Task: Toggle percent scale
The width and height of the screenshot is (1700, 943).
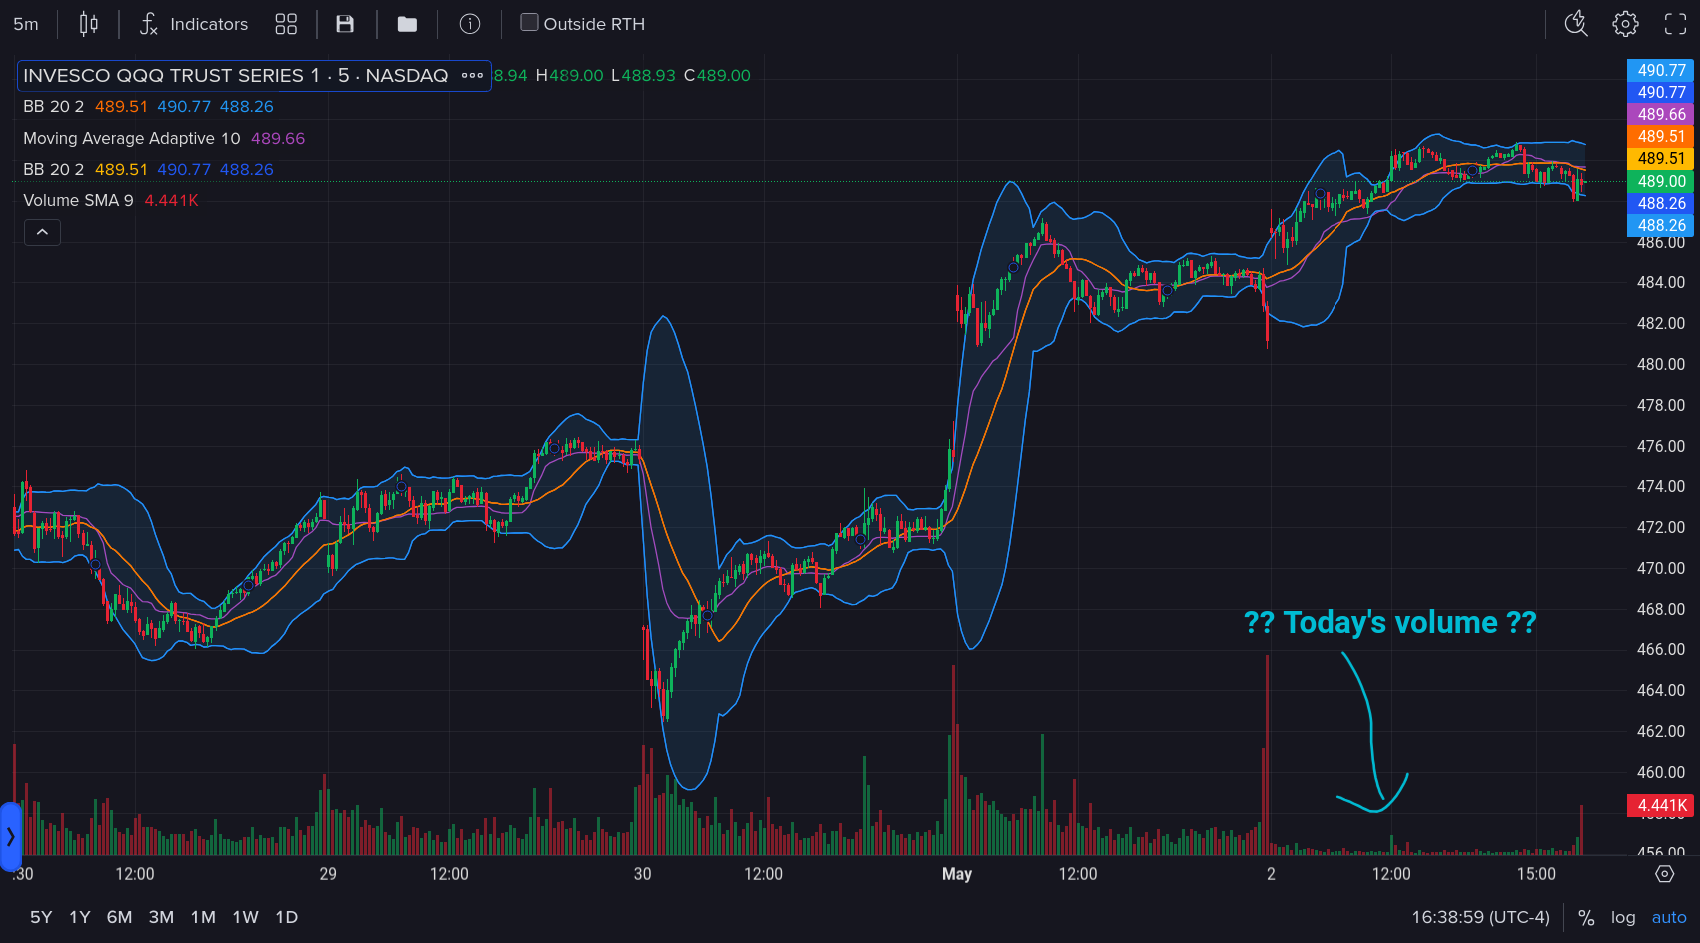Action: tap(1586, 918)
